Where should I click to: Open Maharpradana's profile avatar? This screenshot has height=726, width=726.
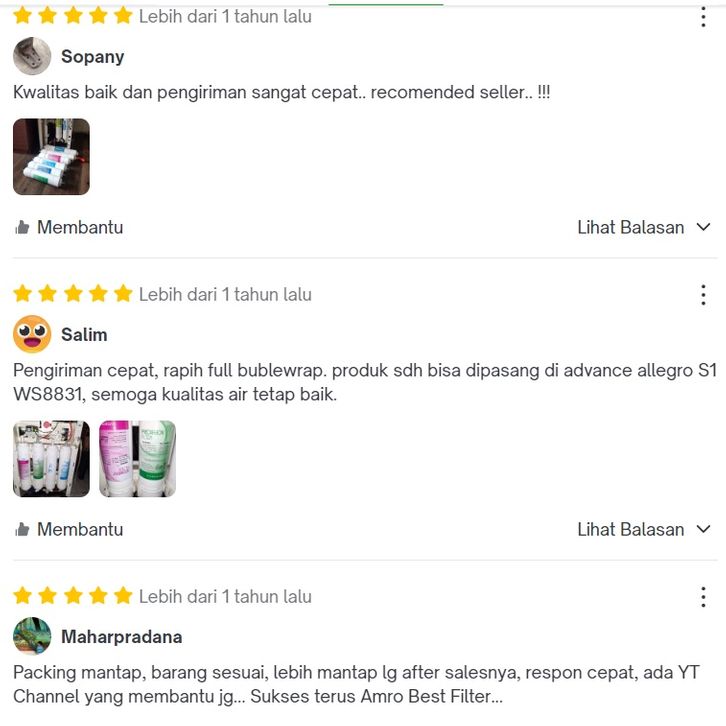click(x=32, y=636)
